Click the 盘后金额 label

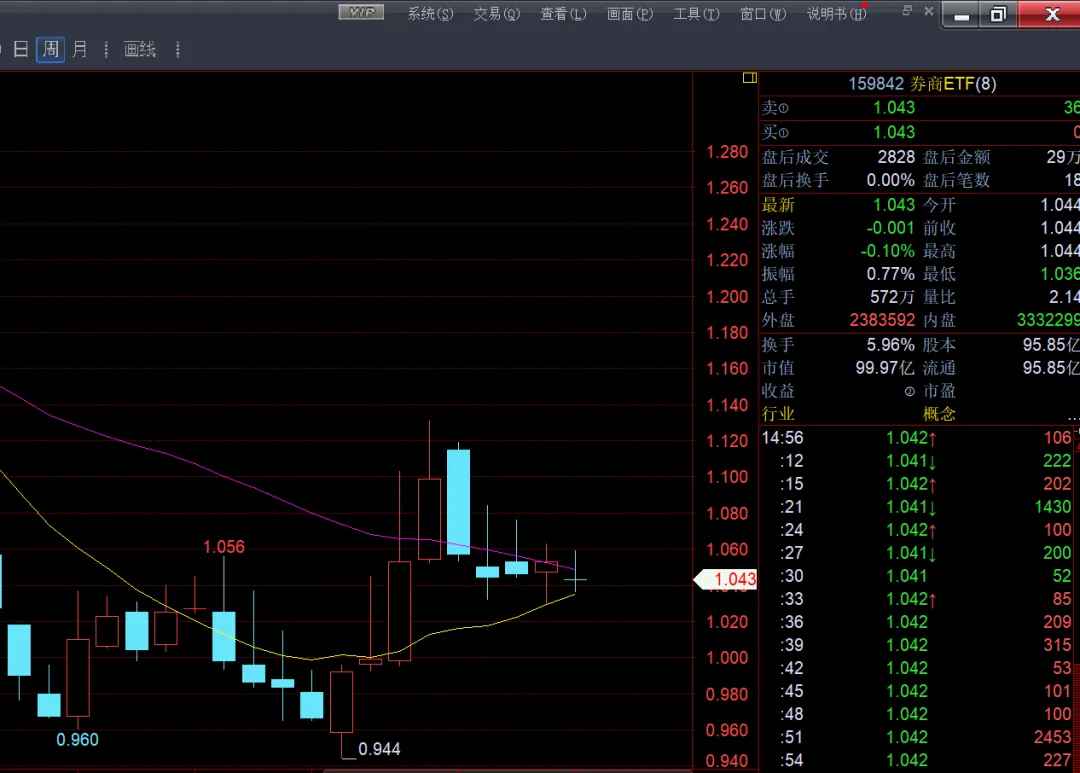(957, 157)
